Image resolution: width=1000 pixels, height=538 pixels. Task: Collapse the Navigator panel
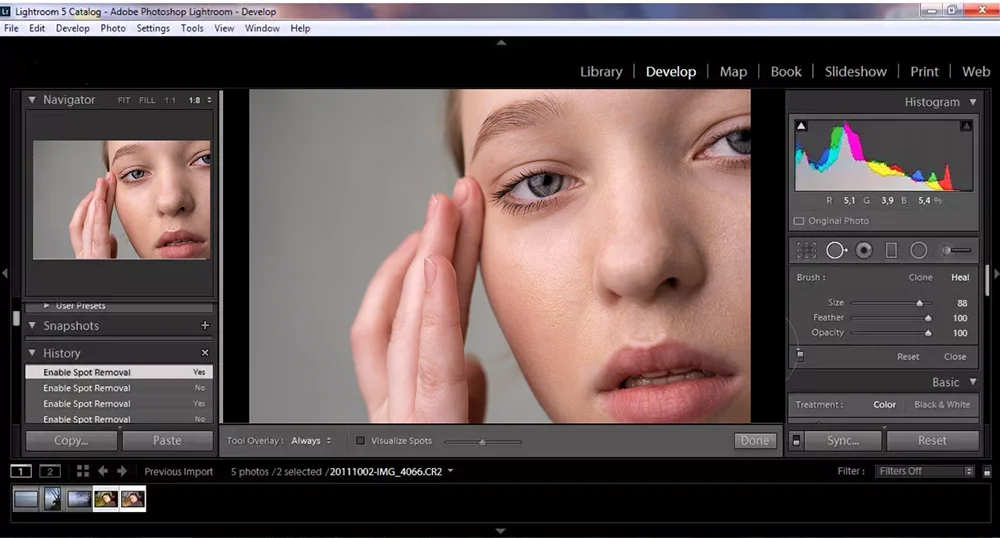pyautogui.click(x=32, y=100)
